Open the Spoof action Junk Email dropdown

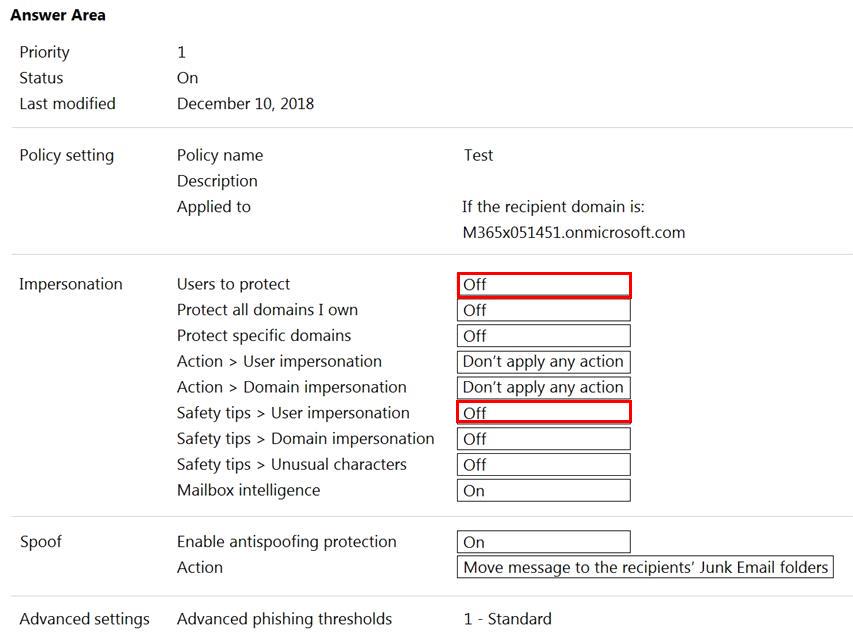645,568
